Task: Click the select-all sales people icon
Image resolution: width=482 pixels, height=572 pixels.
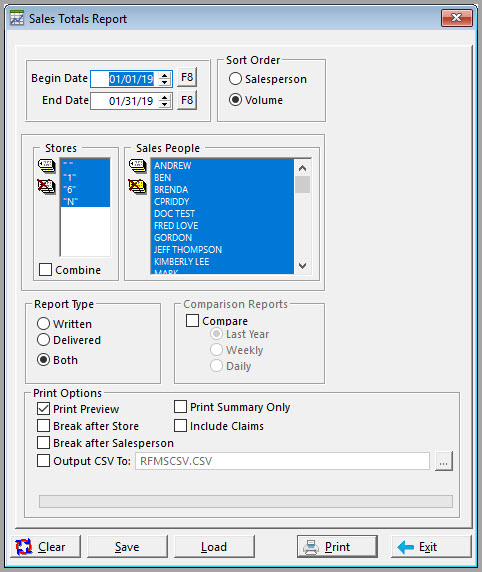Action: 137,166
